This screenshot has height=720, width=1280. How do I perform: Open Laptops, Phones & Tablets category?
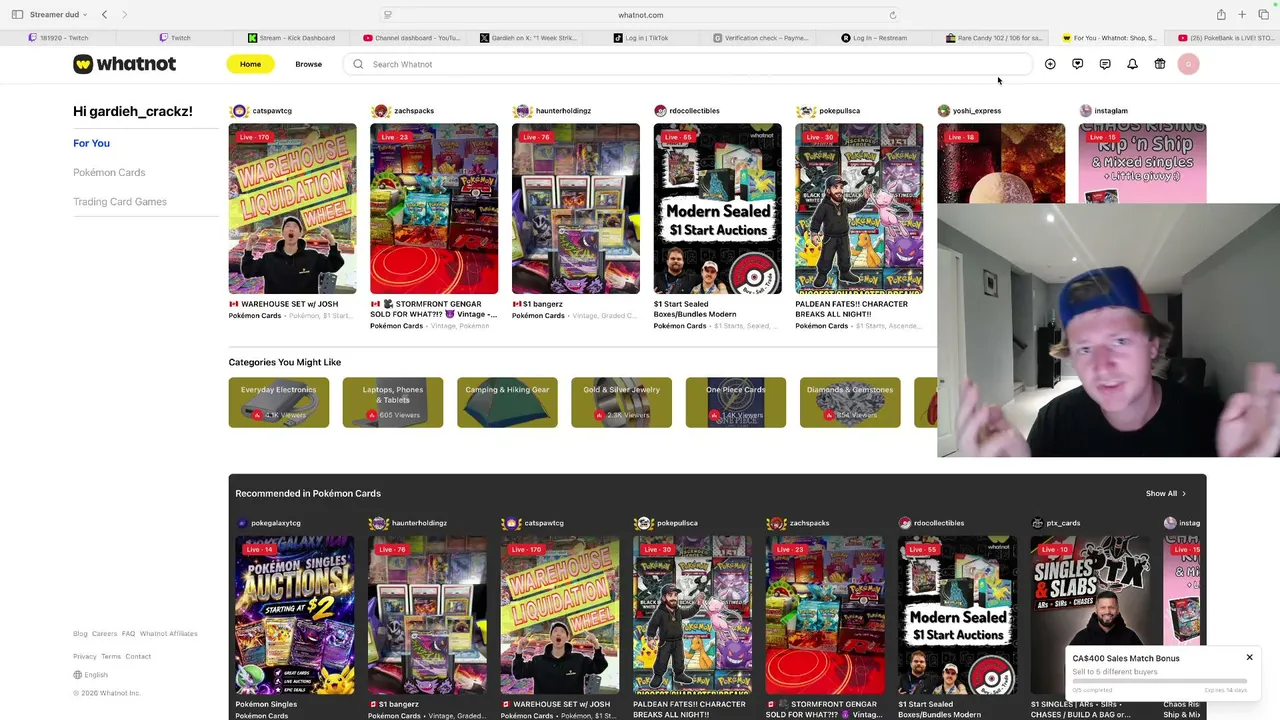393,402
